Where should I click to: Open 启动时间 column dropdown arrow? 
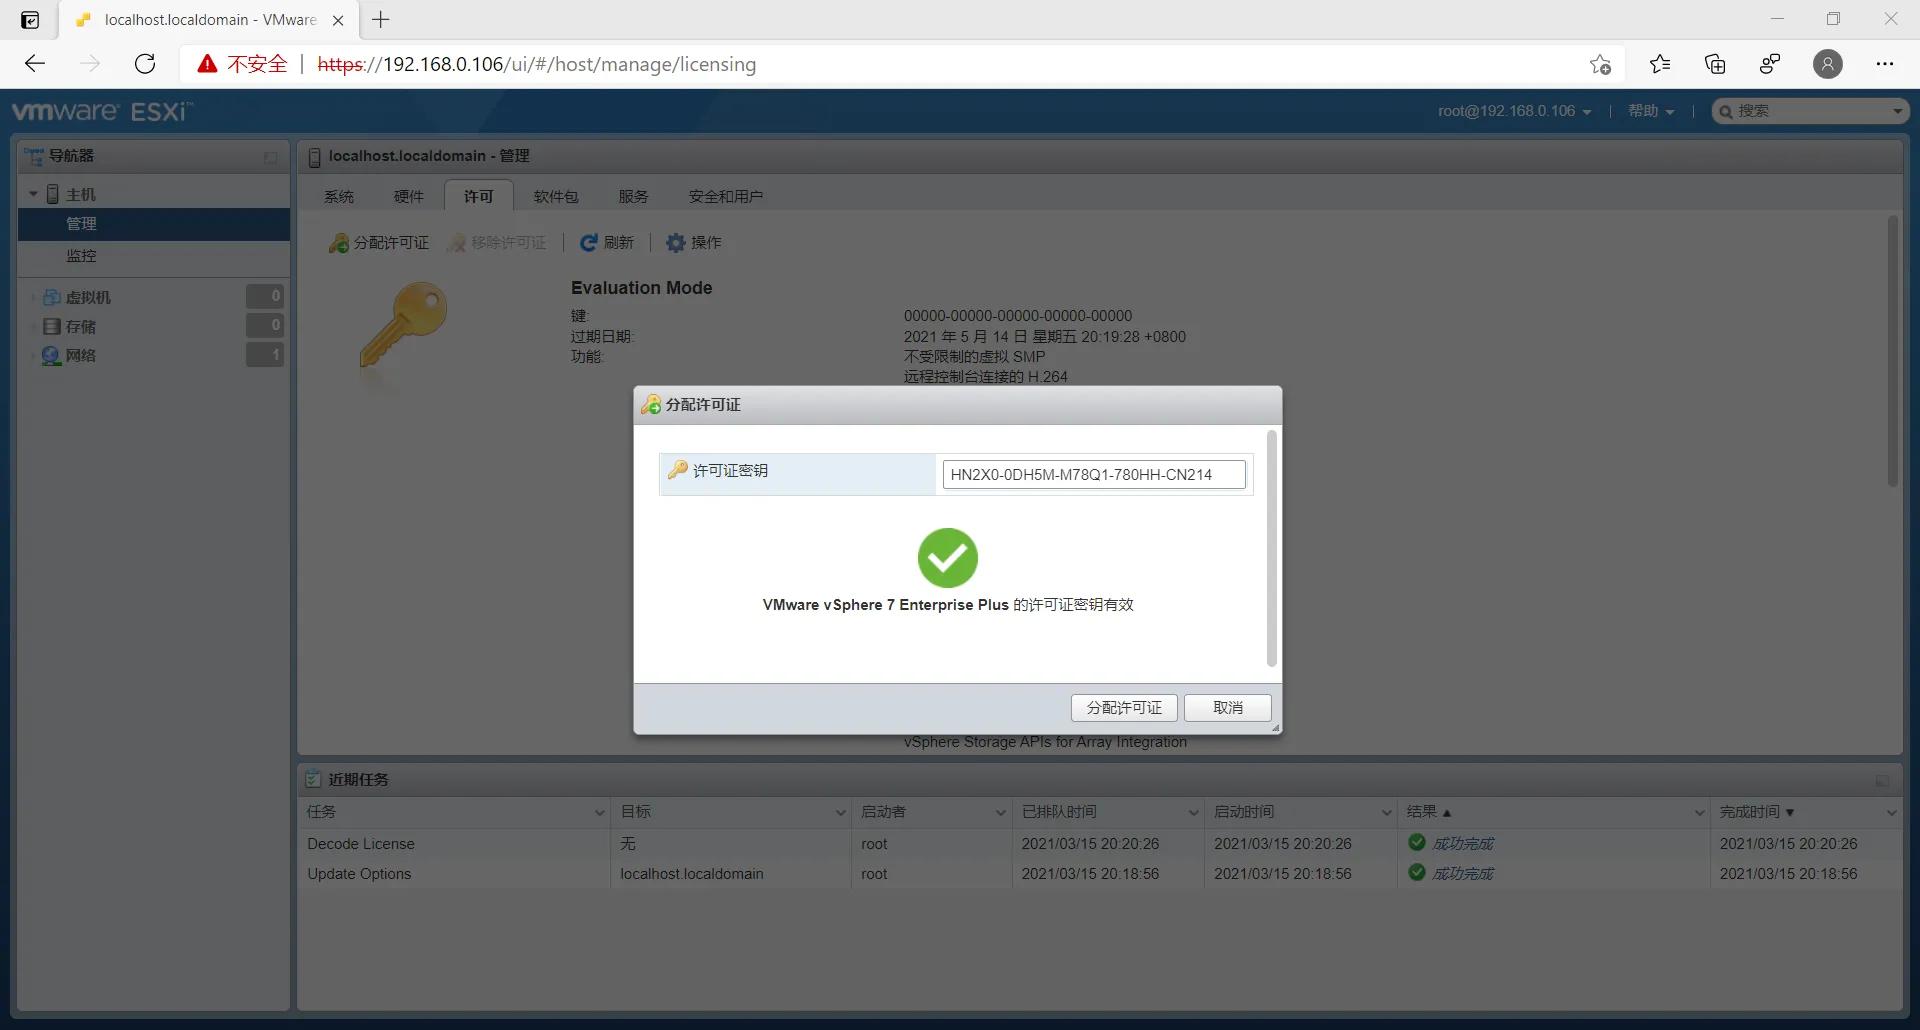pos(1386,812)
